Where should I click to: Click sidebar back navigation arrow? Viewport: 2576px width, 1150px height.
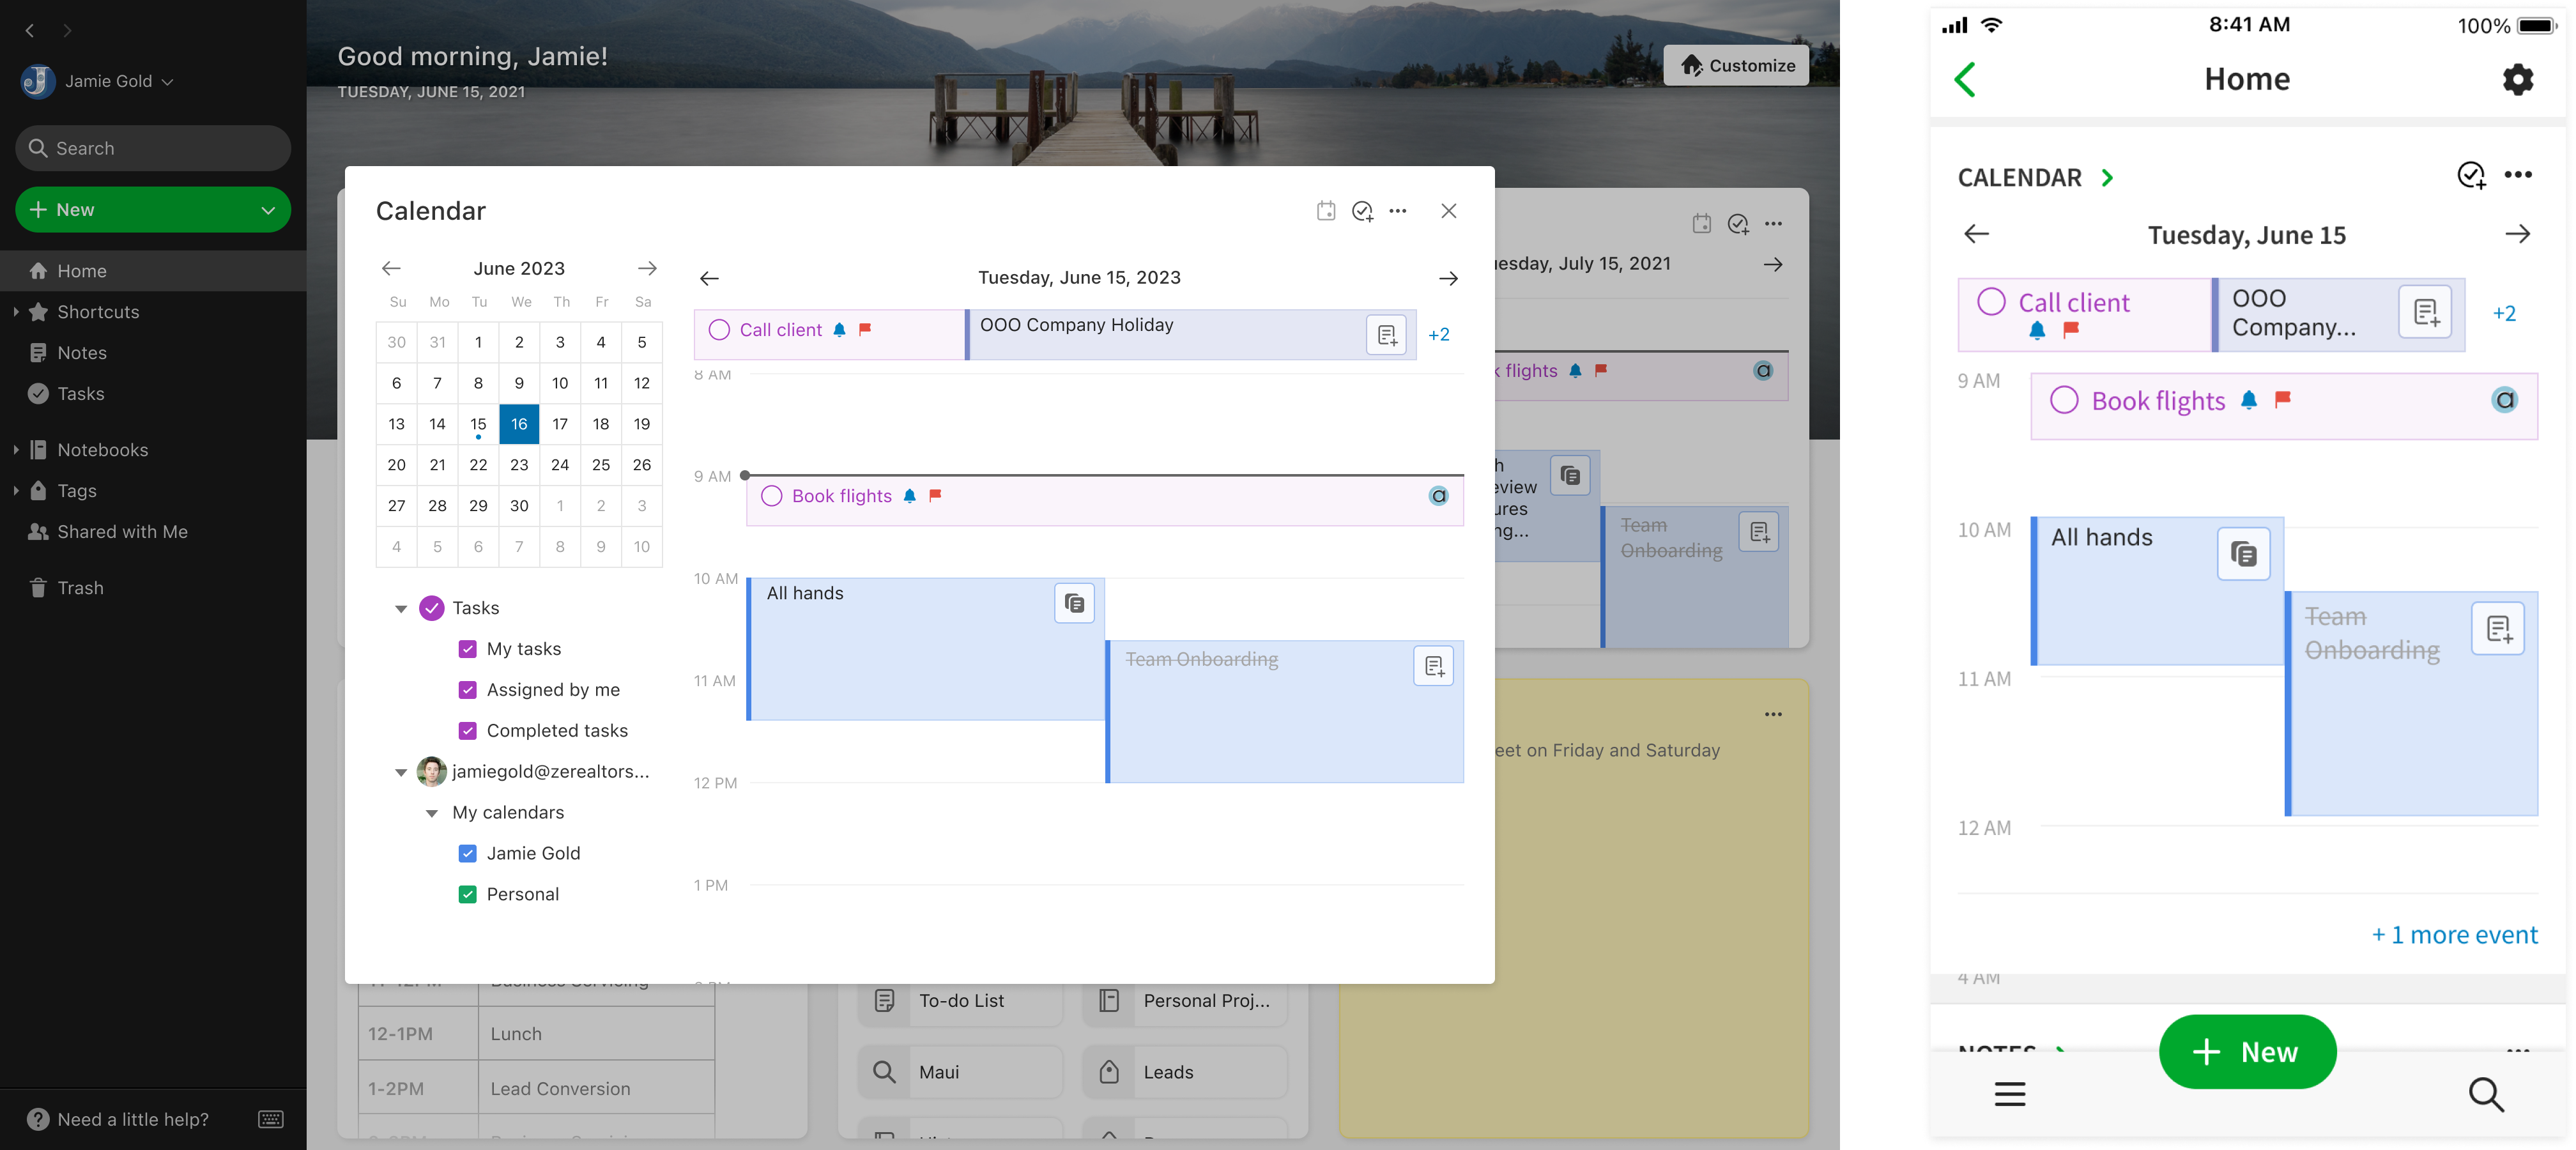pos(30,30)
